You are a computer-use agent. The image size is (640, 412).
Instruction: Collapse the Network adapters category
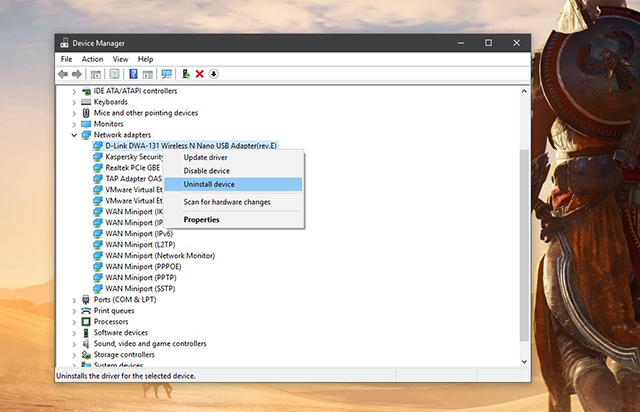[x=75, y=134]
